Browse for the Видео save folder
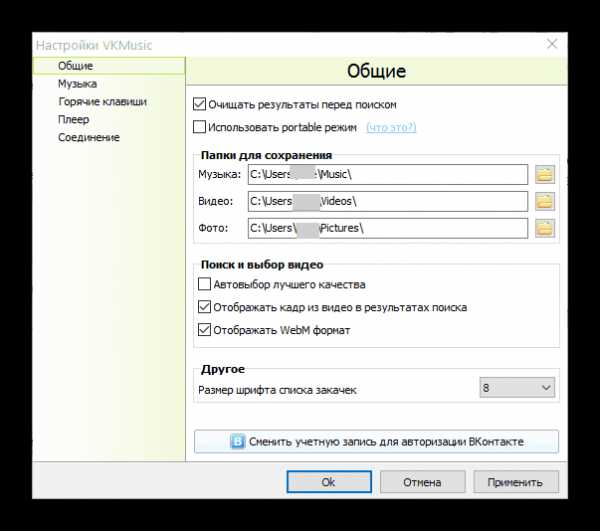 click(x=545, y=202)
